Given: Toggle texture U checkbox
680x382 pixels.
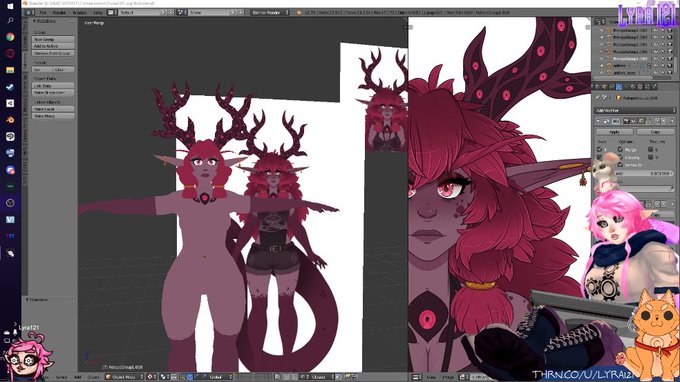Looking at the screenshot, I should tap(651, 149).
